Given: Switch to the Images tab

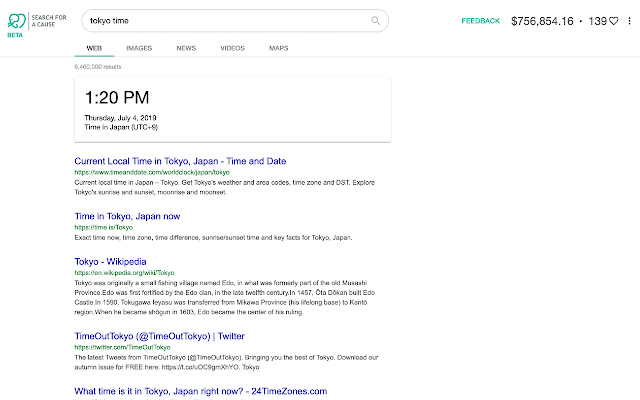Looking at the screenshot, I should (139, 47).
